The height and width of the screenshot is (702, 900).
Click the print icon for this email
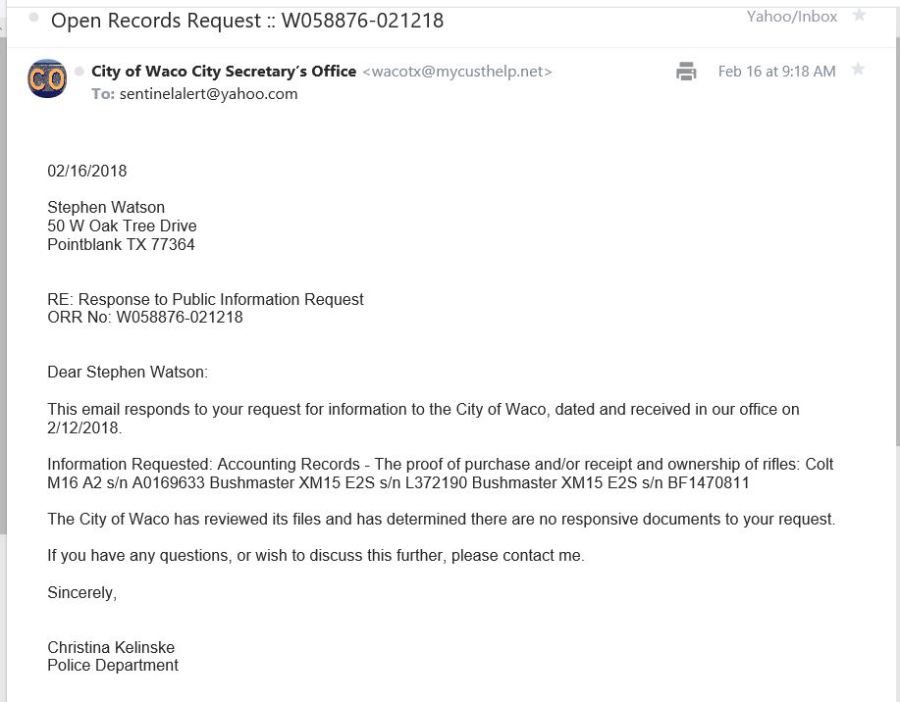(685, 71)
